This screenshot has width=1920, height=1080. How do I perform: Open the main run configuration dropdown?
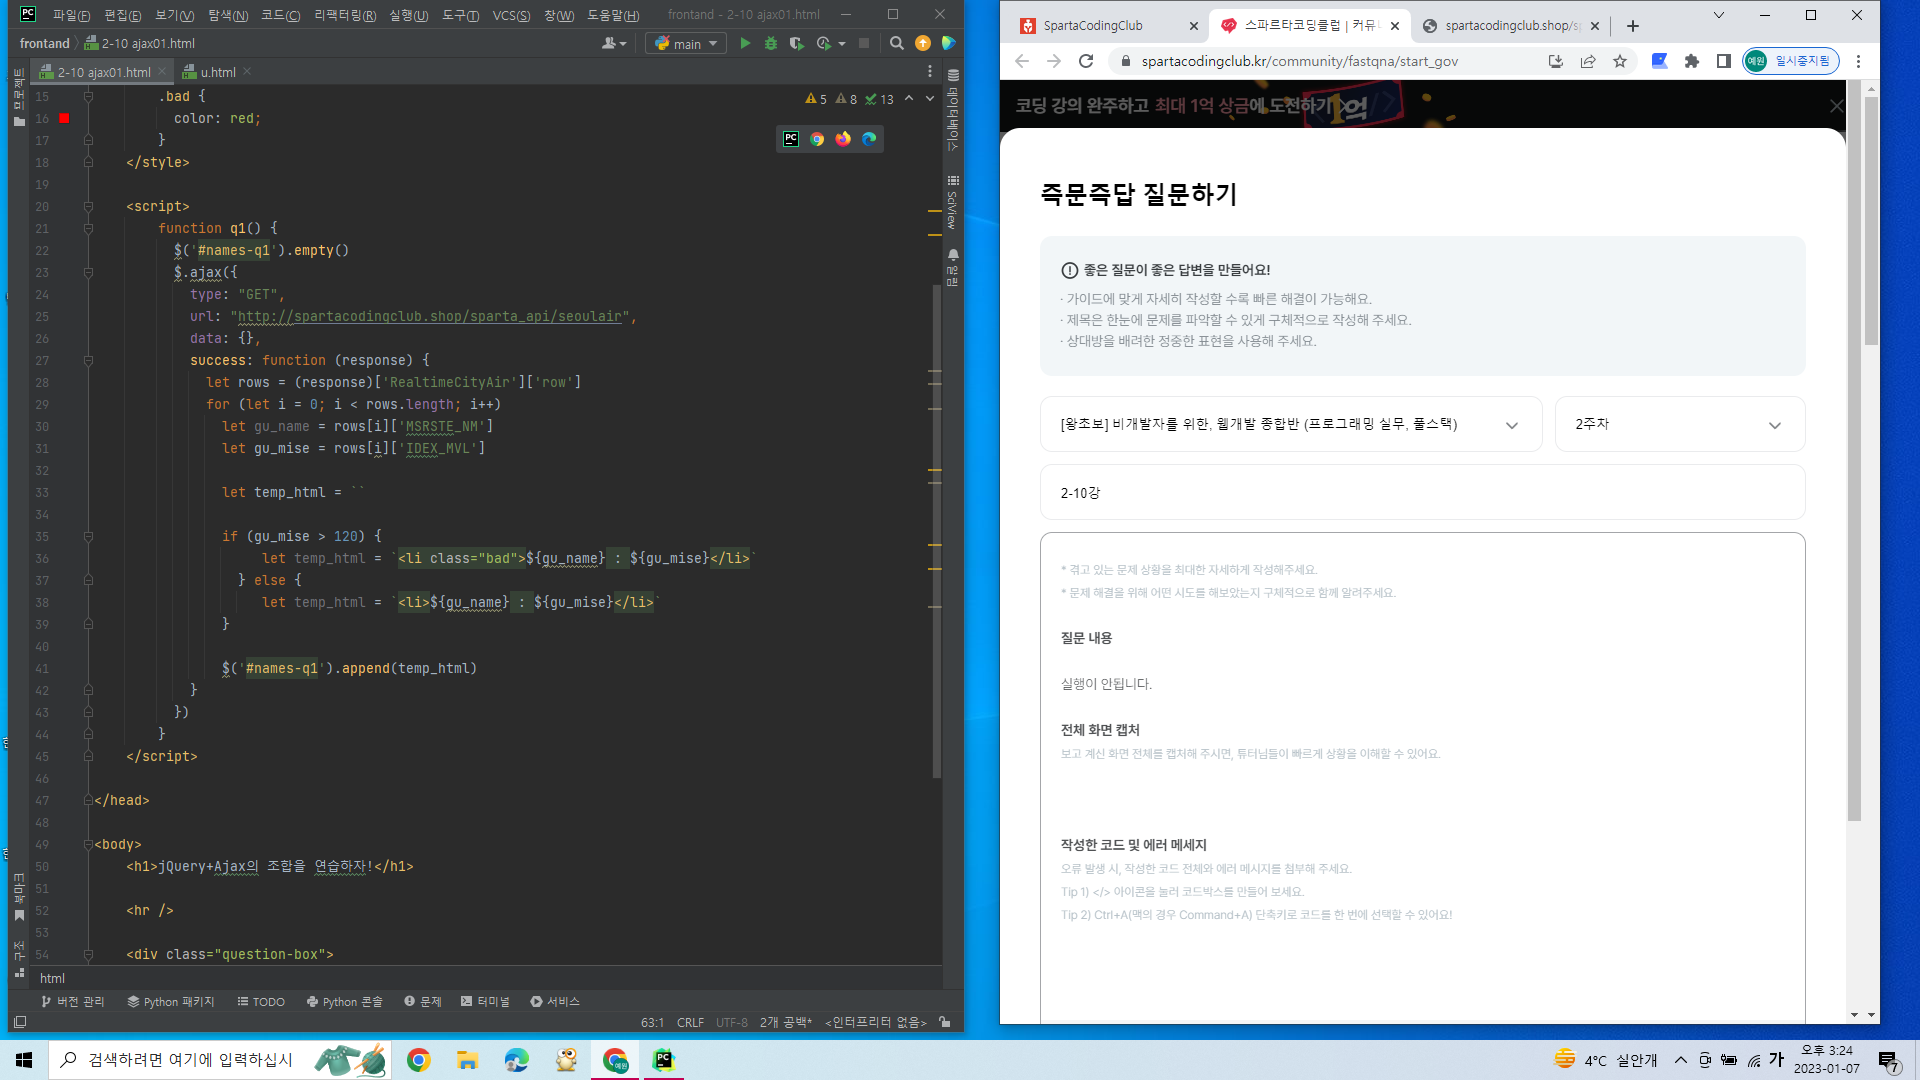tap(686, 43)
